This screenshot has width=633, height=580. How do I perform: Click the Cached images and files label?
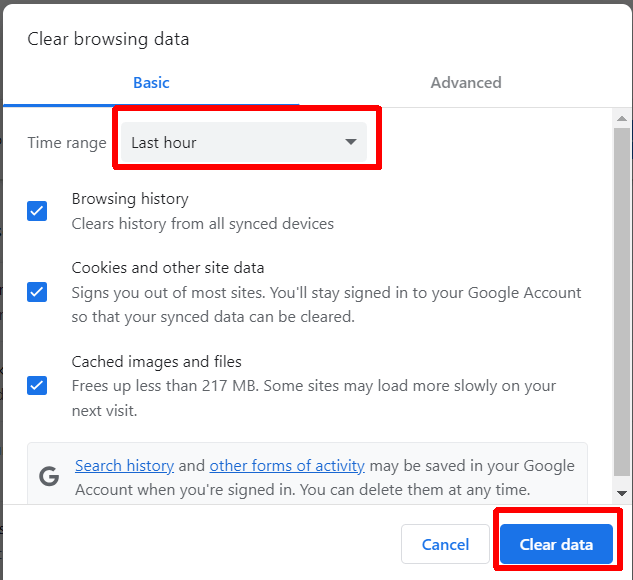(157, 362)
